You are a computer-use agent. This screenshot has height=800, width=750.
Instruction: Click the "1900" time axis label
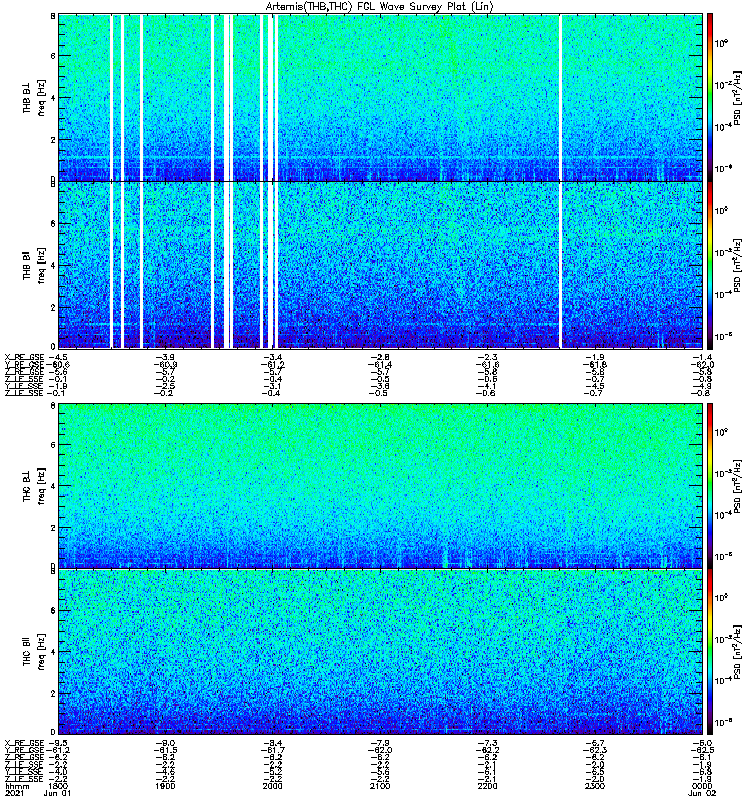point(165,786)
